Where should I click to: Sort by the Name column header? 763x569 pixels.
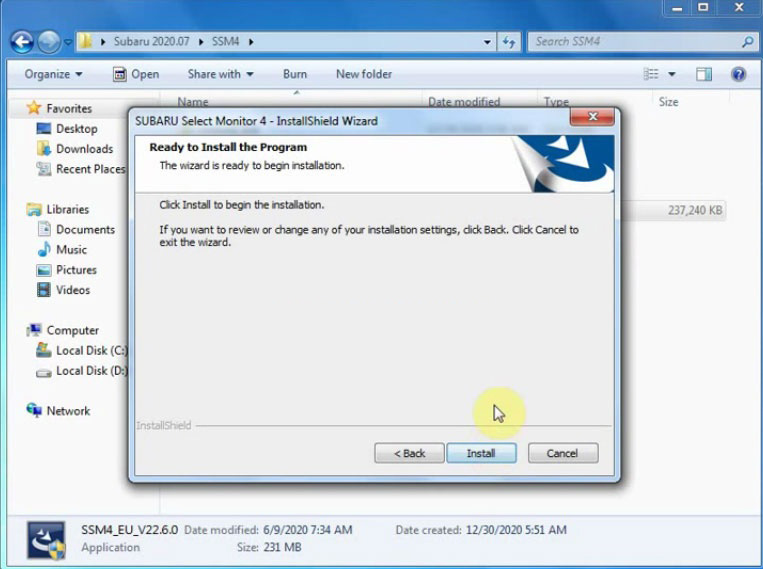pyautogui.click(x=193, y=102)
